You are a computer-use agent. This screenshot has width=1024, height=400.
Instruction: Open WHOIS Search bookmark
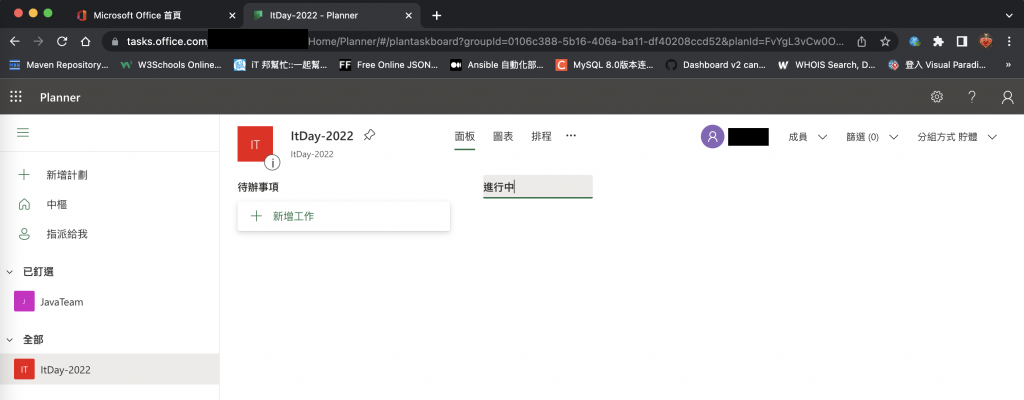[x=827, y=65]
